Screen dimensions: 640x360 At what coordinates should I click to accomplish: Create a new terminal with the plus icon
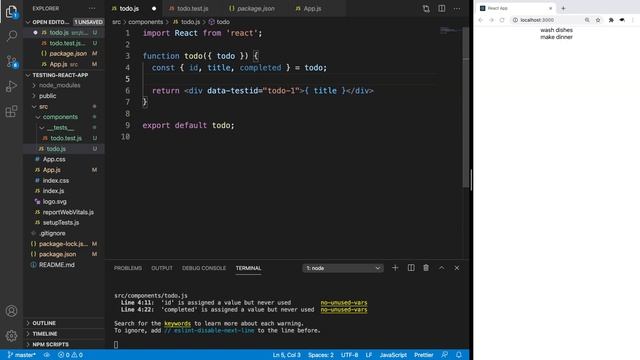click(395, 268)
